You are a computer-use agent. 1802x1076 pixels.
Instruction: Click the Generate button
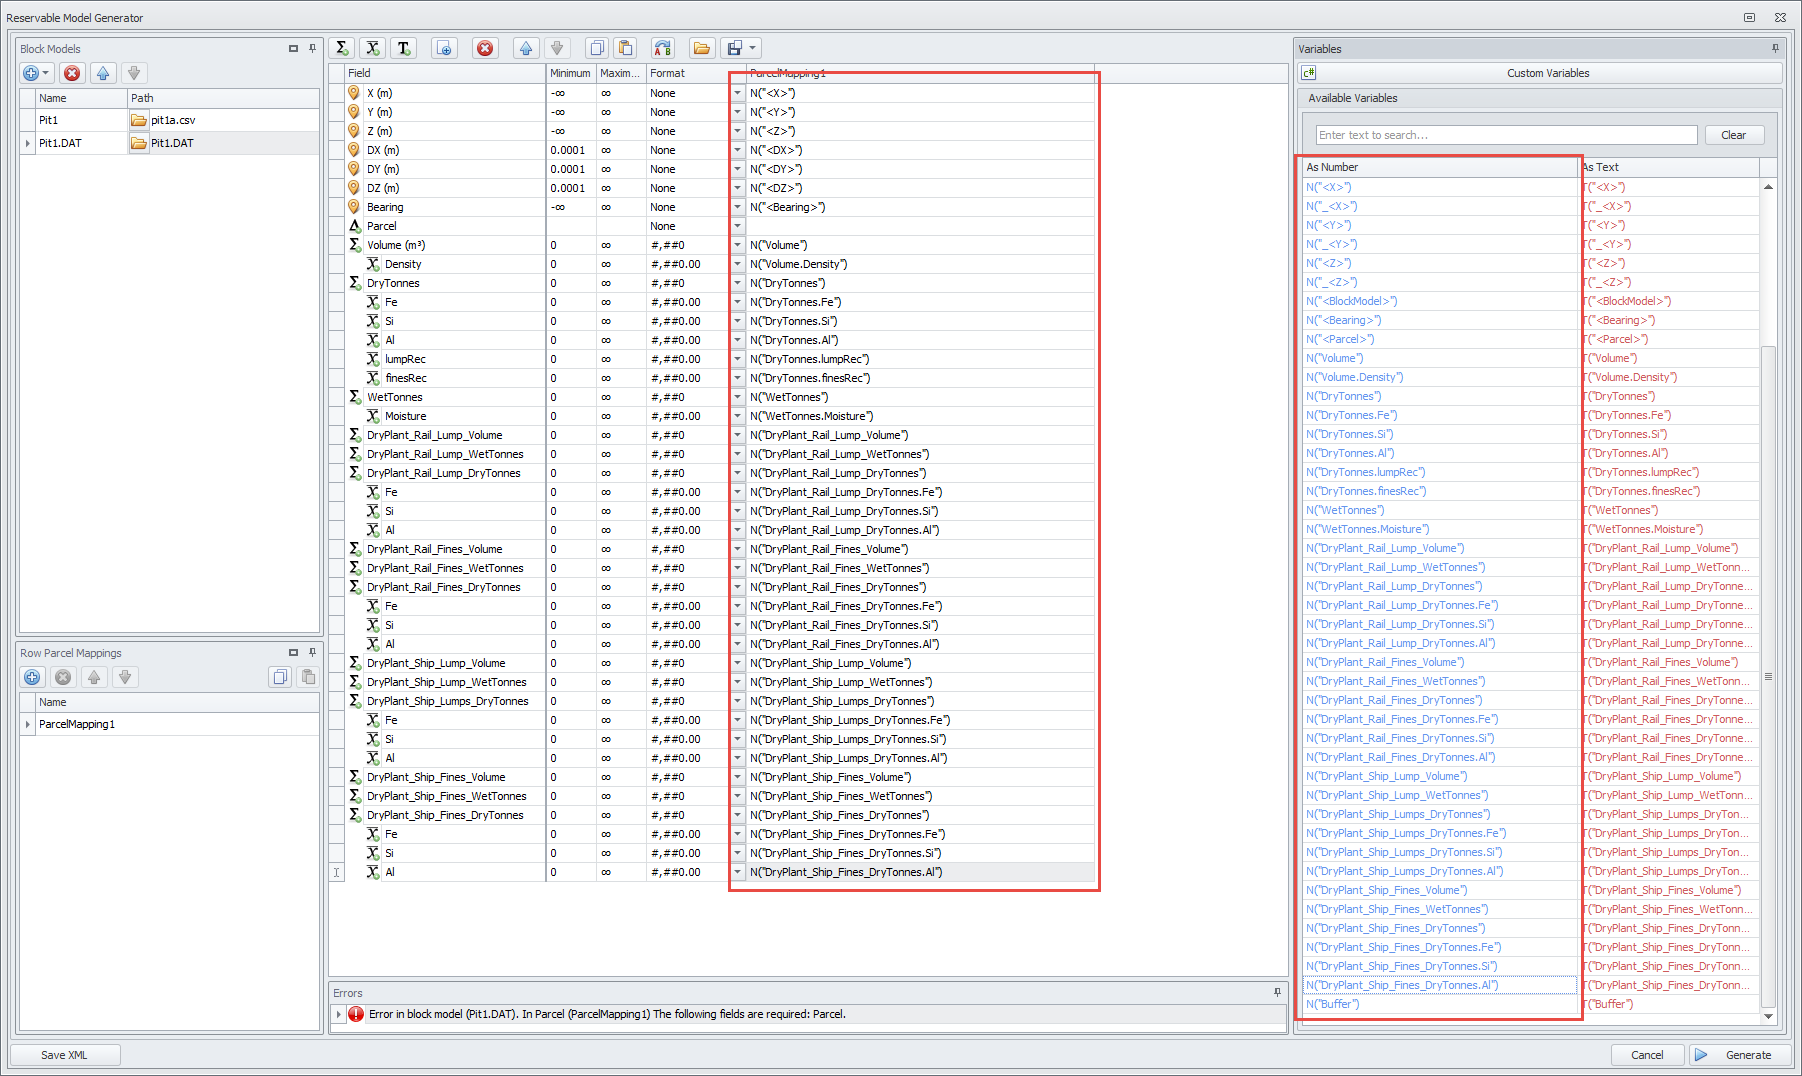tap(1735, 1055)
